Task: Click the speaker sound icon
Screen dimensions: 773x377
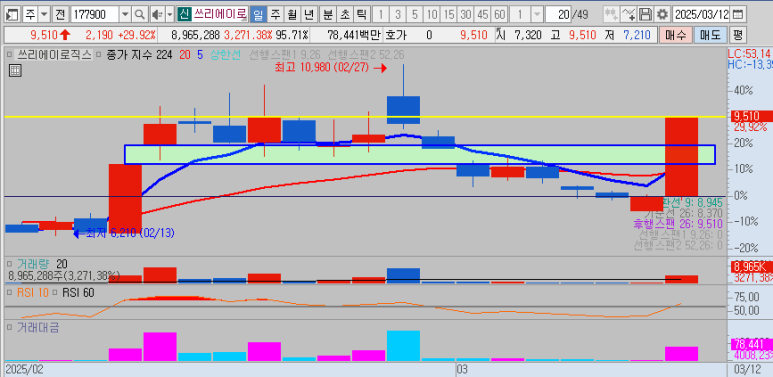Action: 158,15
